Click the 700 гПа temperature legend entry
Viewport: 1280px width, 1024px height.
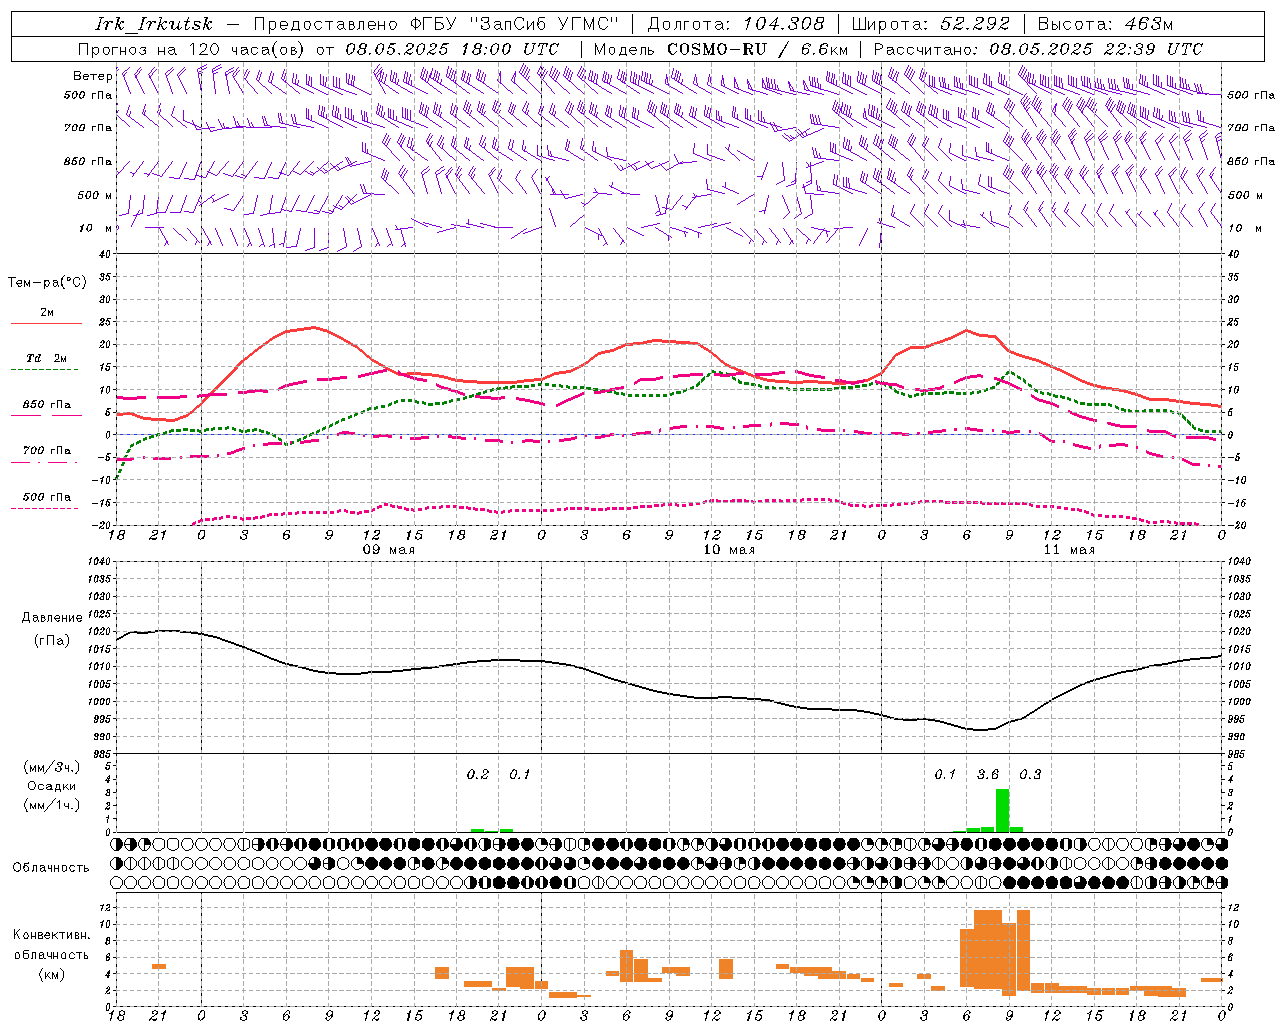pyautogui.click(x=46, y=451)
